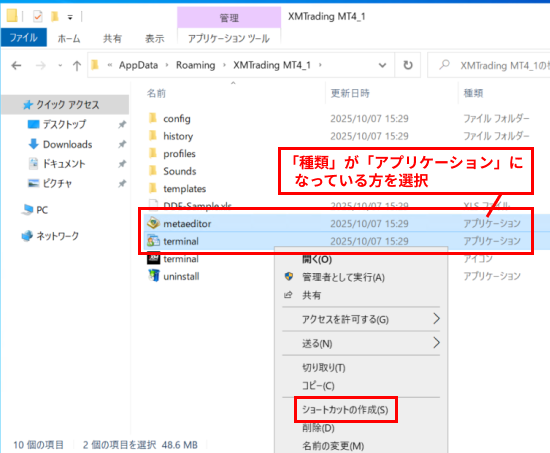Choose 共有 from the context menu
Image resolution: width=550 pixels, height=453 pixels.
(x=311, y=295)
